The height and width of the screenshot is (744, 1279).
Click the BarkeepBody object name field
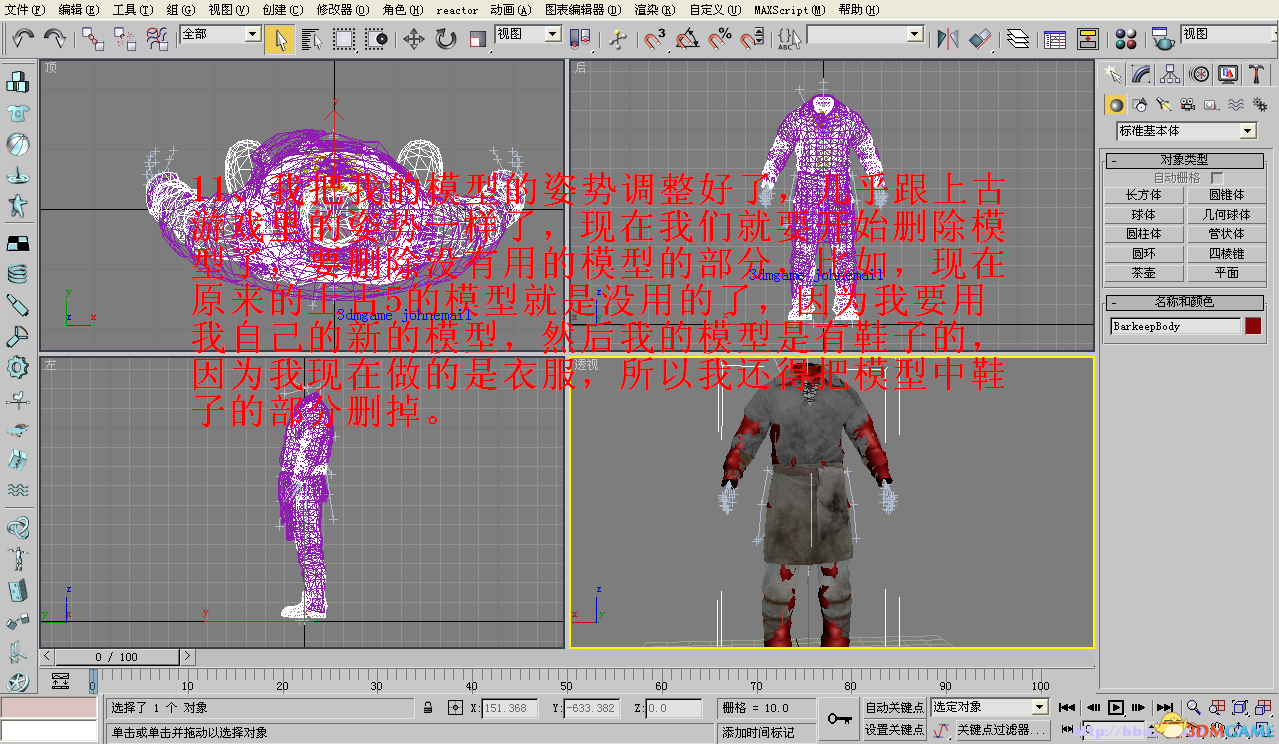point(1175,326)
